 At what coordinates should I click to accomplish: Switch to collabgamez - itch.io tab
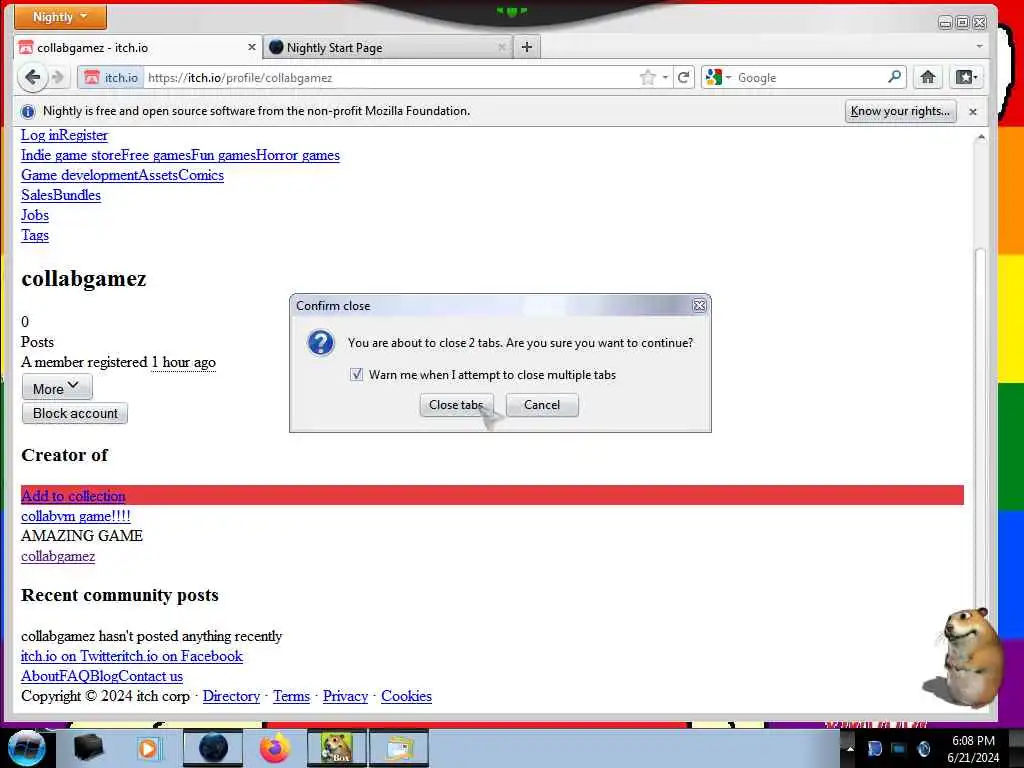(138, 47)
